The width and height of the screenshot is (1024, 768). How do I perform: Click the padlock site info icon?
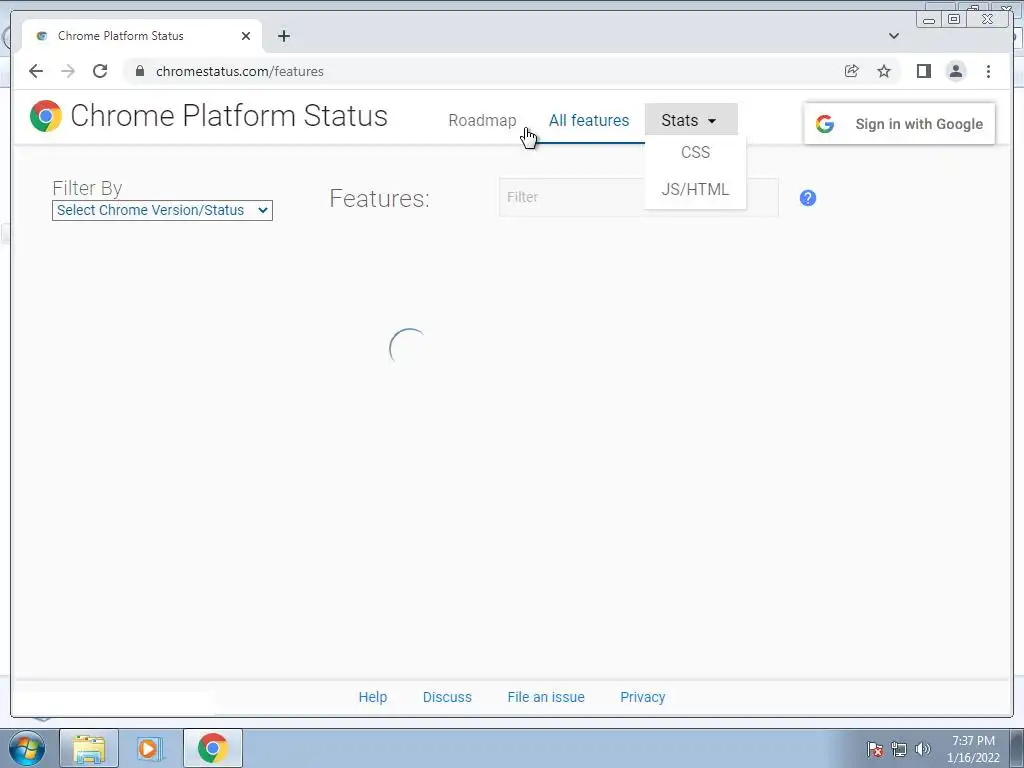click(140, 71)
